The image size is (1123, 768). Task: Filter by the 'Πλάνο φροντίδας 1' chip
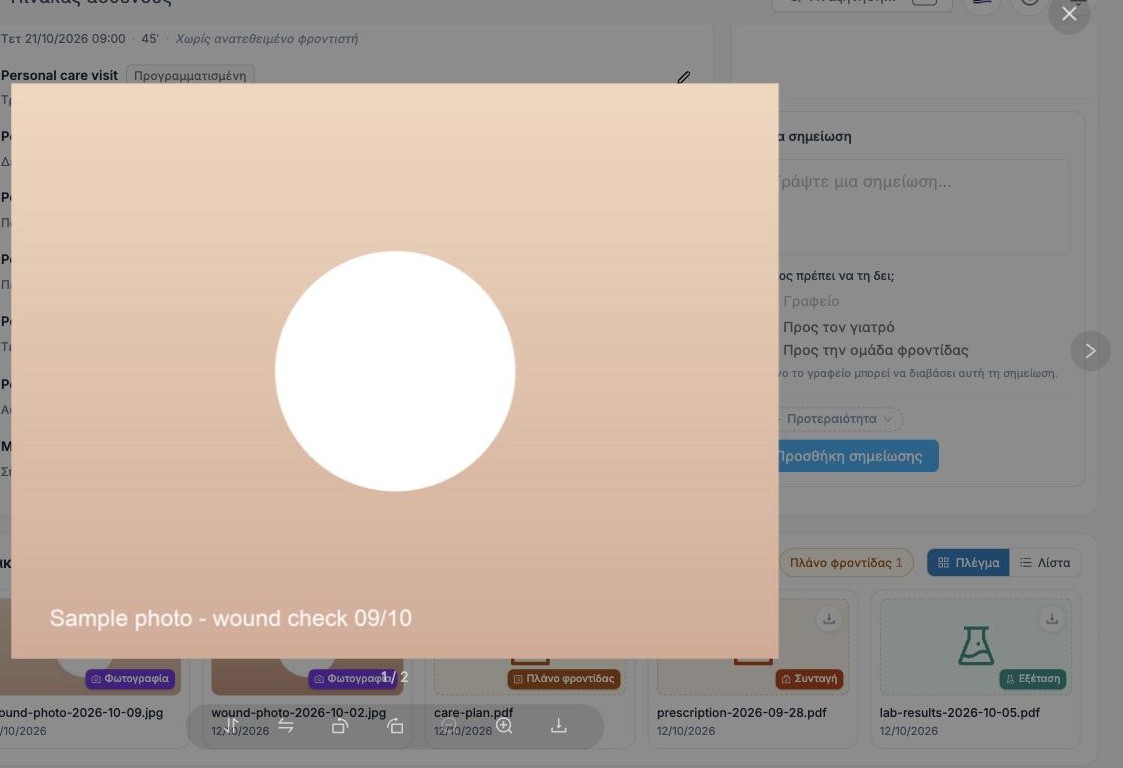[846, 562]
